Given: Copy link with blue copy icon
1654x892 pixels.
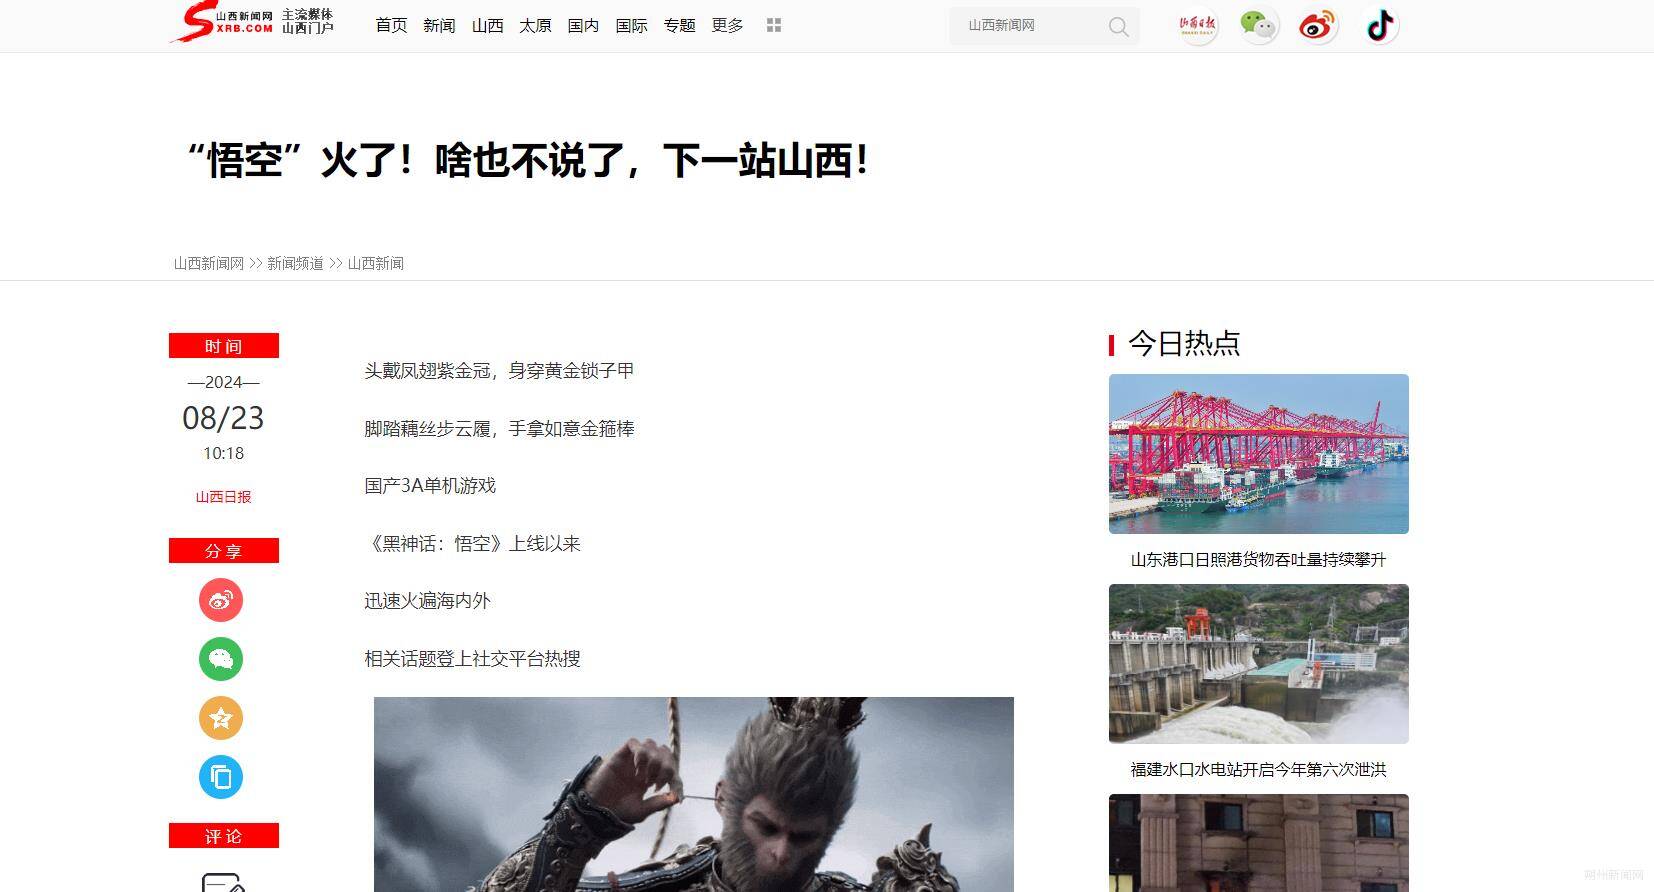Looking at the screenshot, I should click(x=221, y=777).
